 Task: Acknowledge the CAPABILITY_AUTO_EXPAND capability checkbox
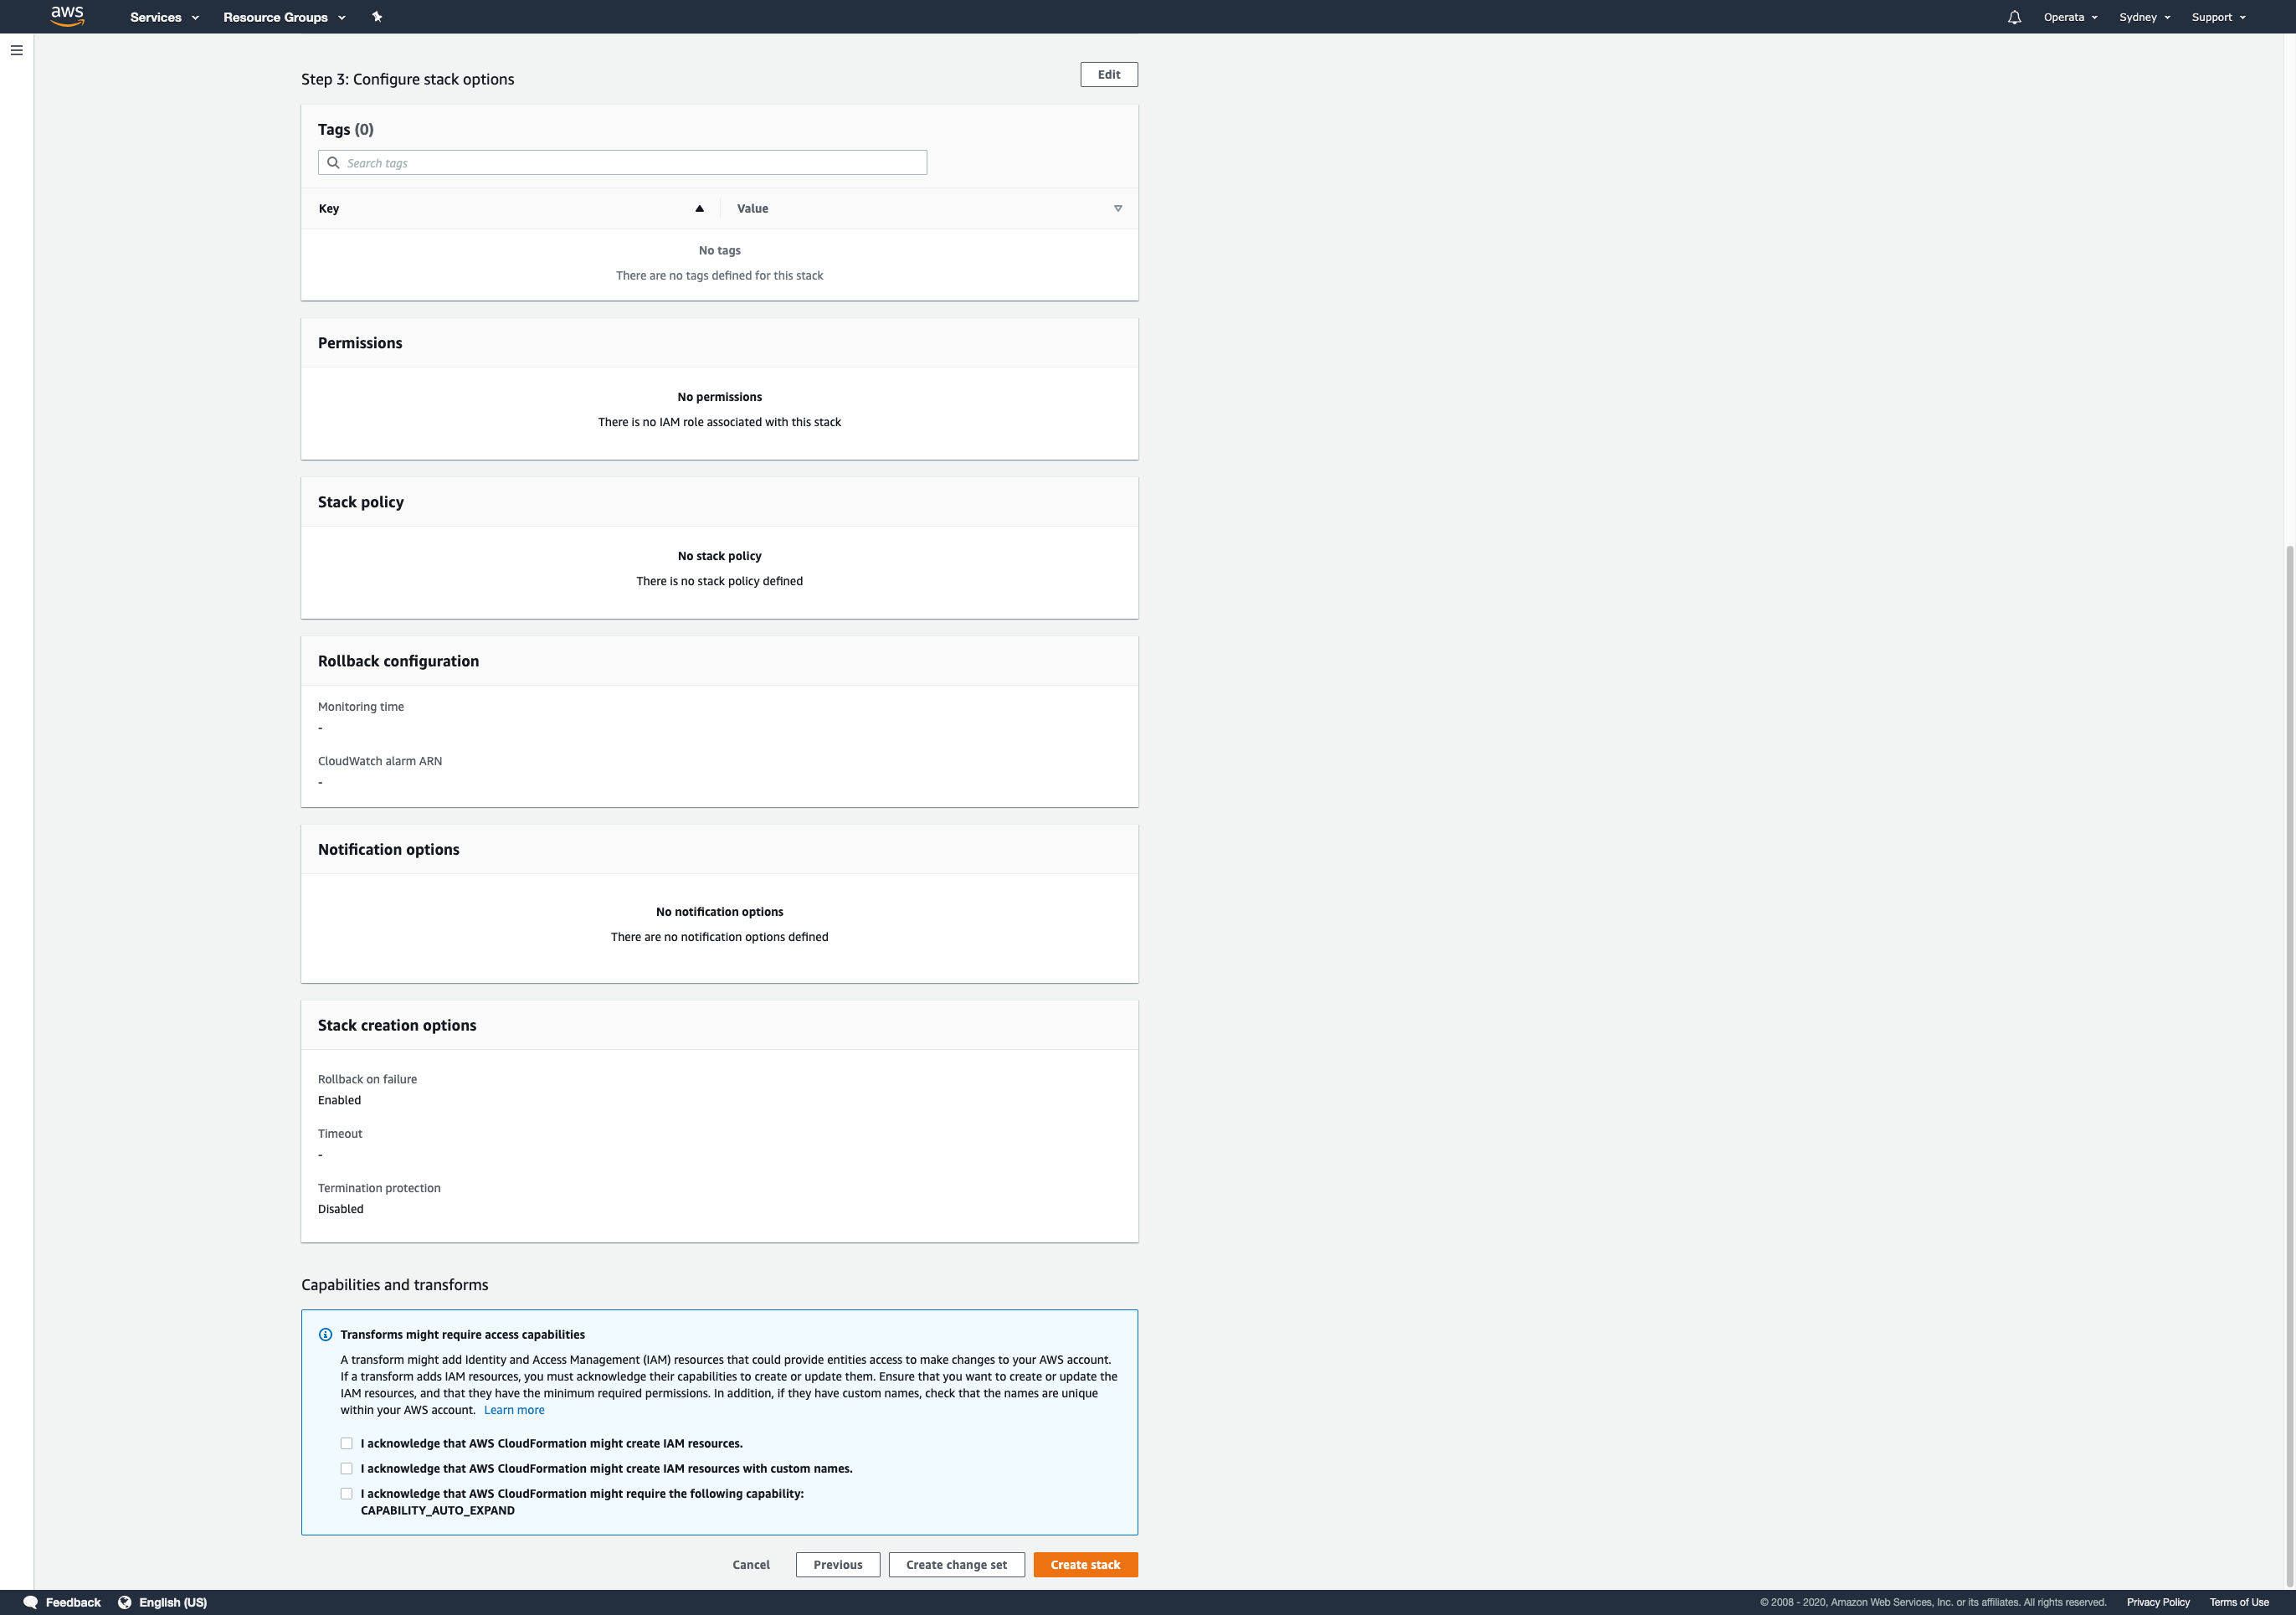[347, 1493]
